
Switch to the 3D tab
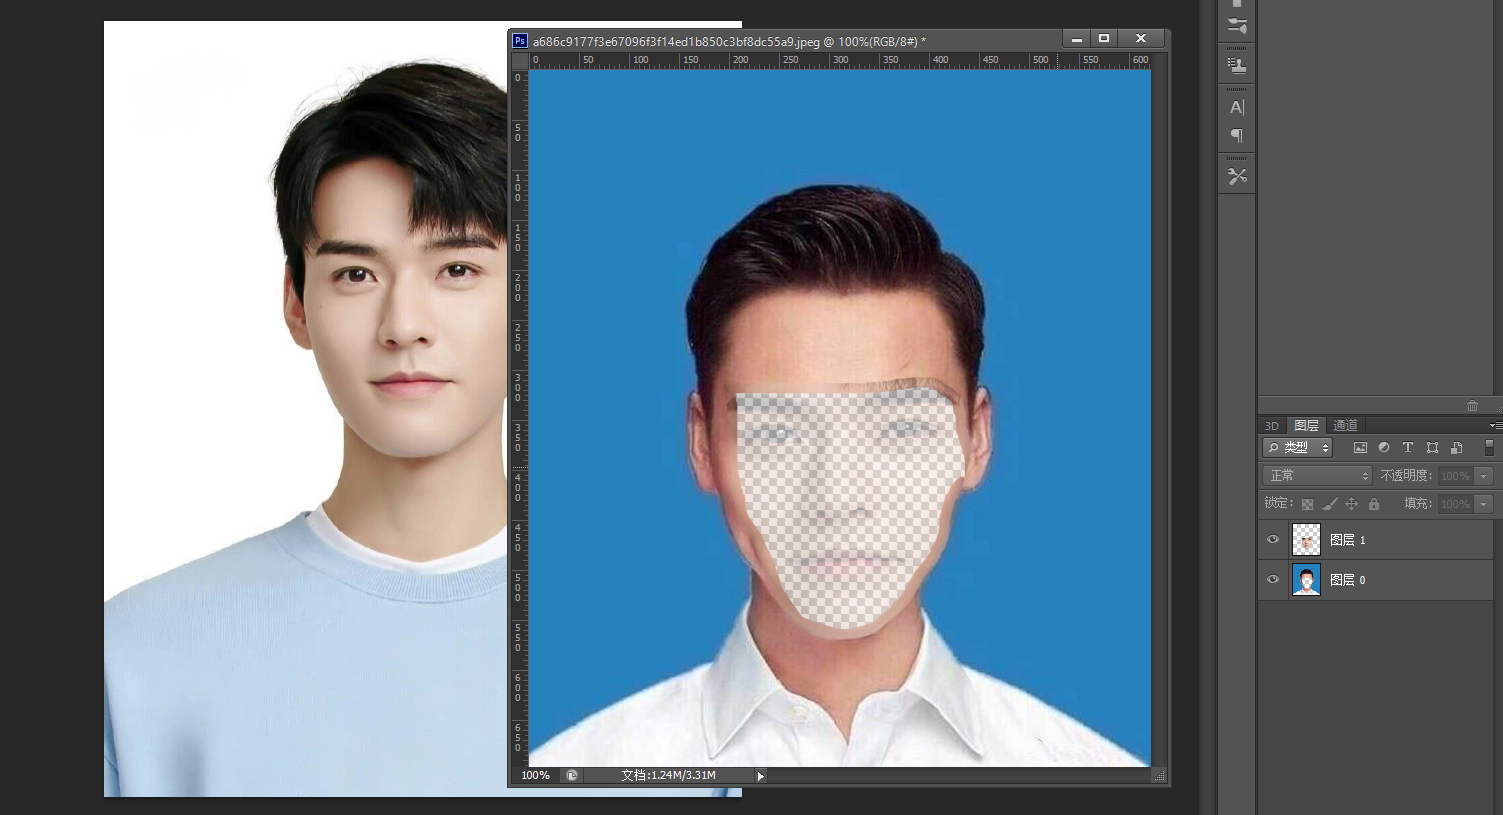point(1272,426)
